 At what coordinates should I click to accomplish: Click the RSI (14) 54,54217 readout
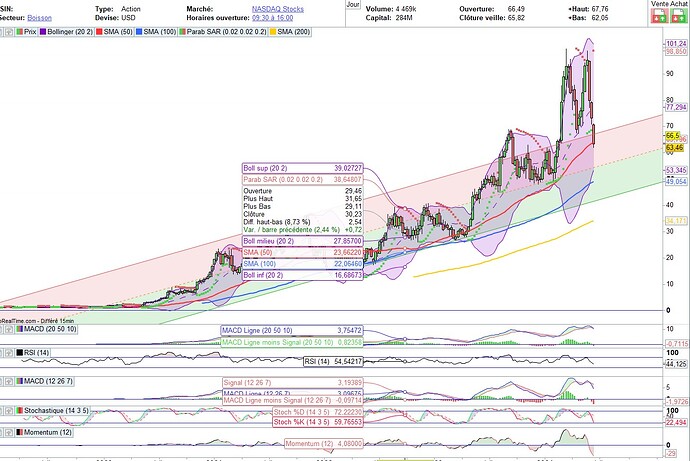coord(333,362)
